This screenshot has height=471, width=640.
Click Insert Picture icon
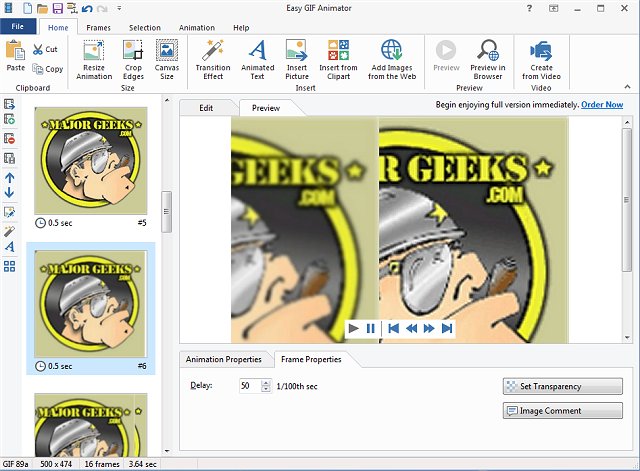point(297,51)
